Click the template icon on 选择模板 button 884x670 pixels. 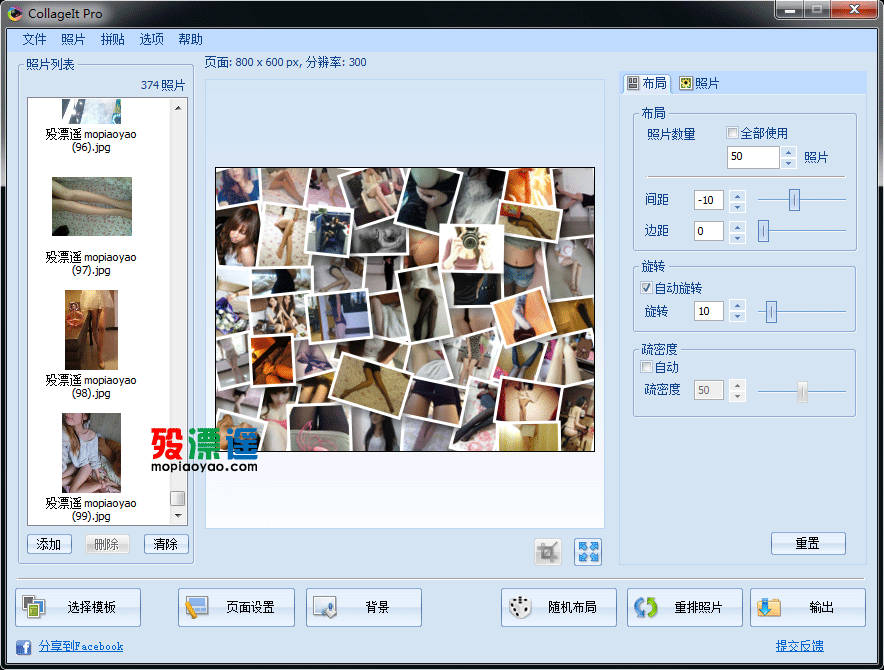[33, 607]
